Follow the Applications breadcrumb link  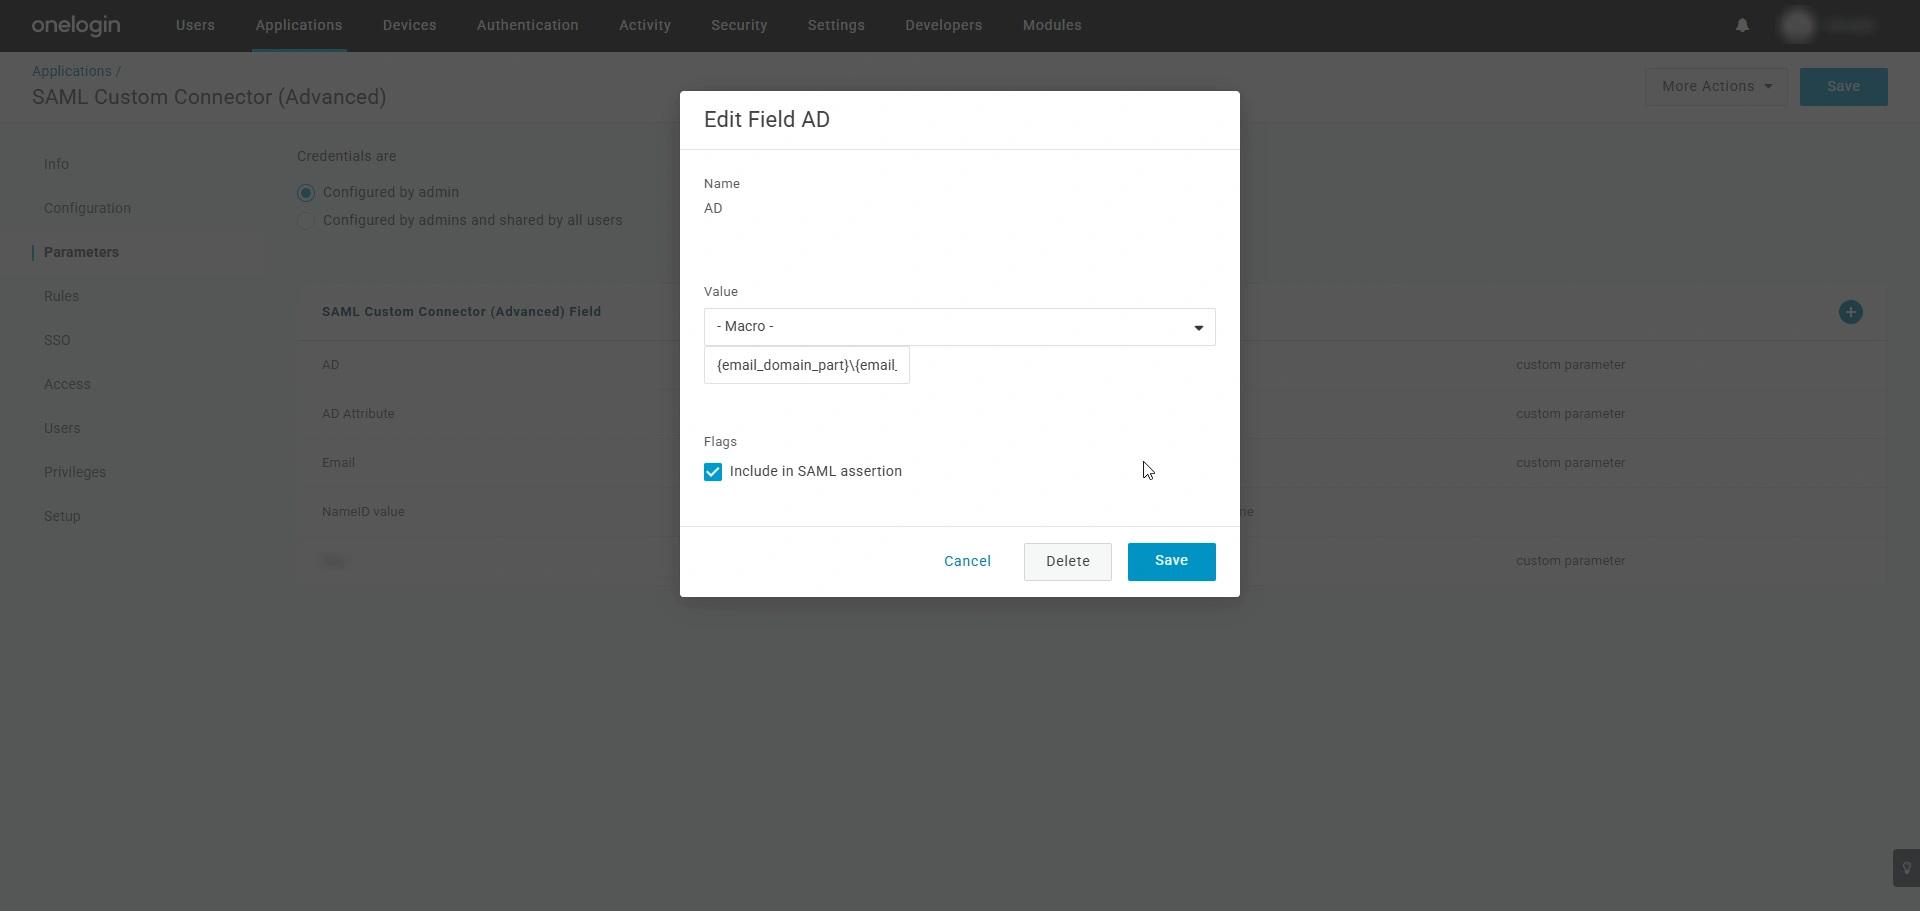pos(71,70)
